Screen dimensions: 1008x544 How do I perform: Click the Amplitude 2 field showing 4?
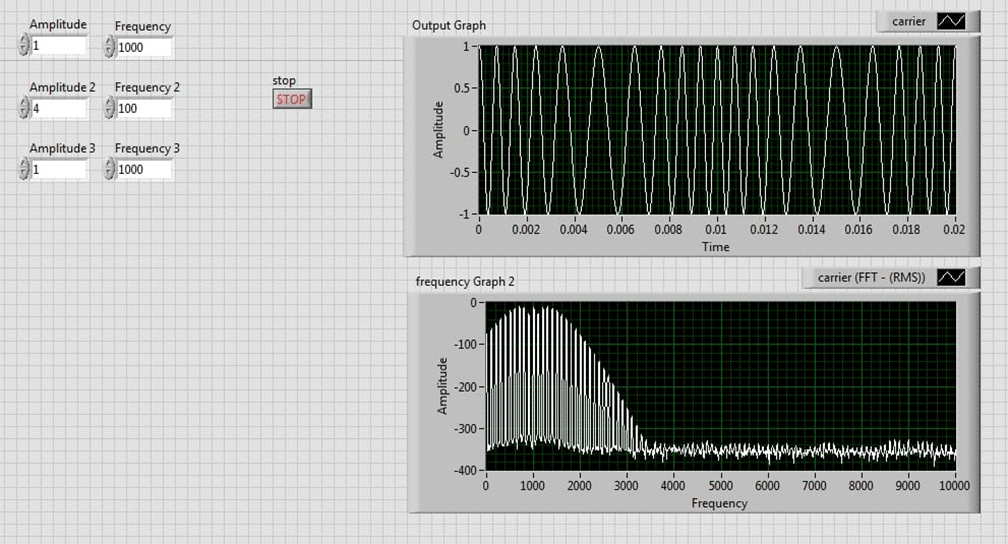(x=59, y=108)
